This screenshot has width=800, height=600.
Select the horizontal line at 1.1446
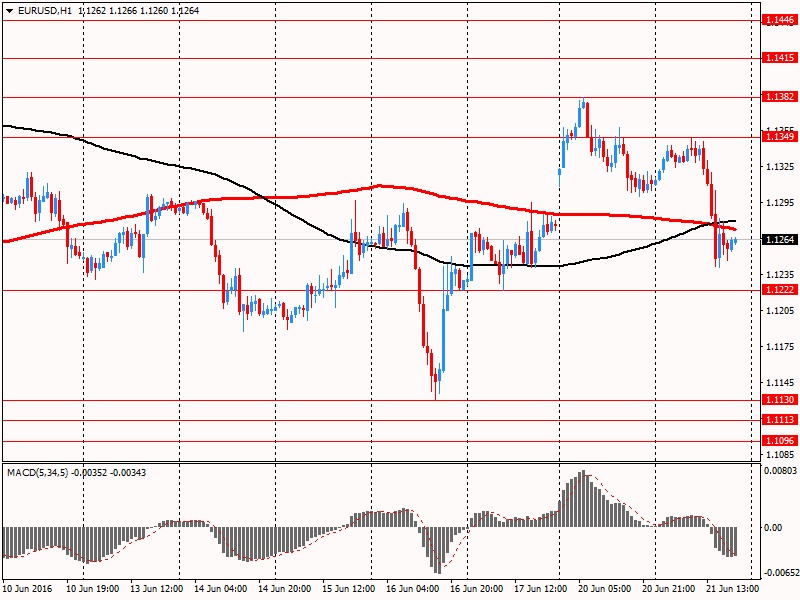(x=382, y=20)
